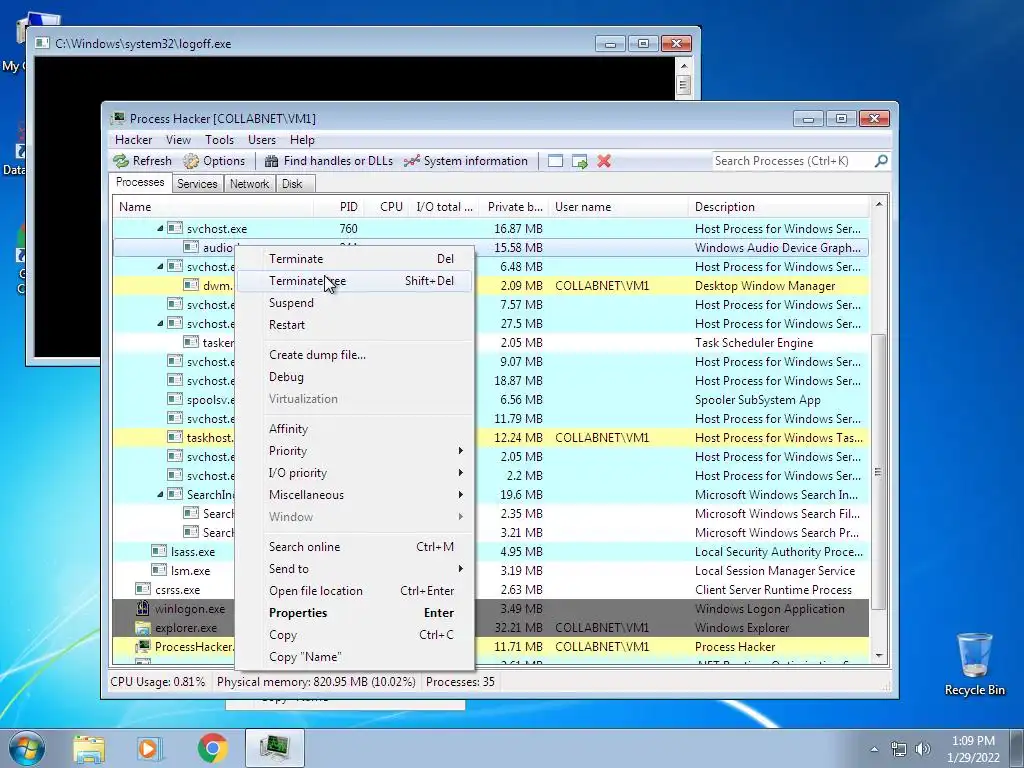The width and height of the screenshot is (1024, 768).
Task: Click the clock in the taskbar
Action: pyautogui.click(x=973, y=749)
